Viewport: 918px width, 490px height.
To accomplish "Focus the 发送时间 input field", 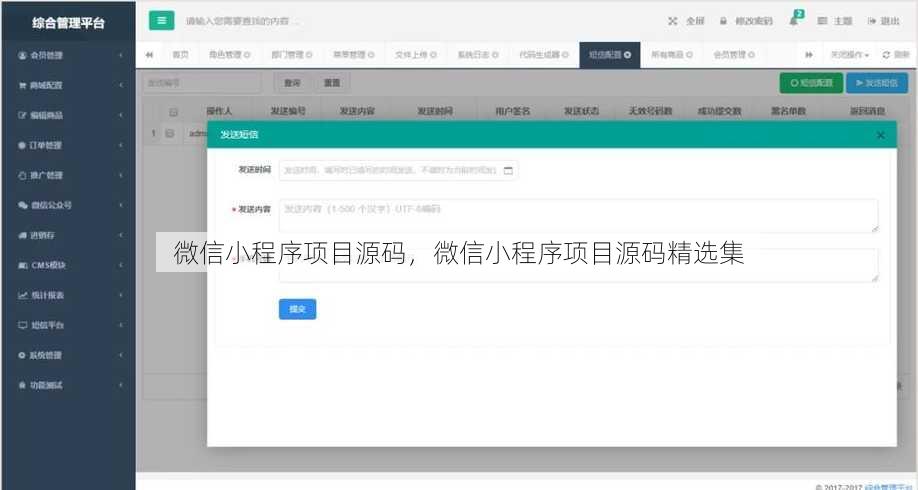I will click(398, 170).
